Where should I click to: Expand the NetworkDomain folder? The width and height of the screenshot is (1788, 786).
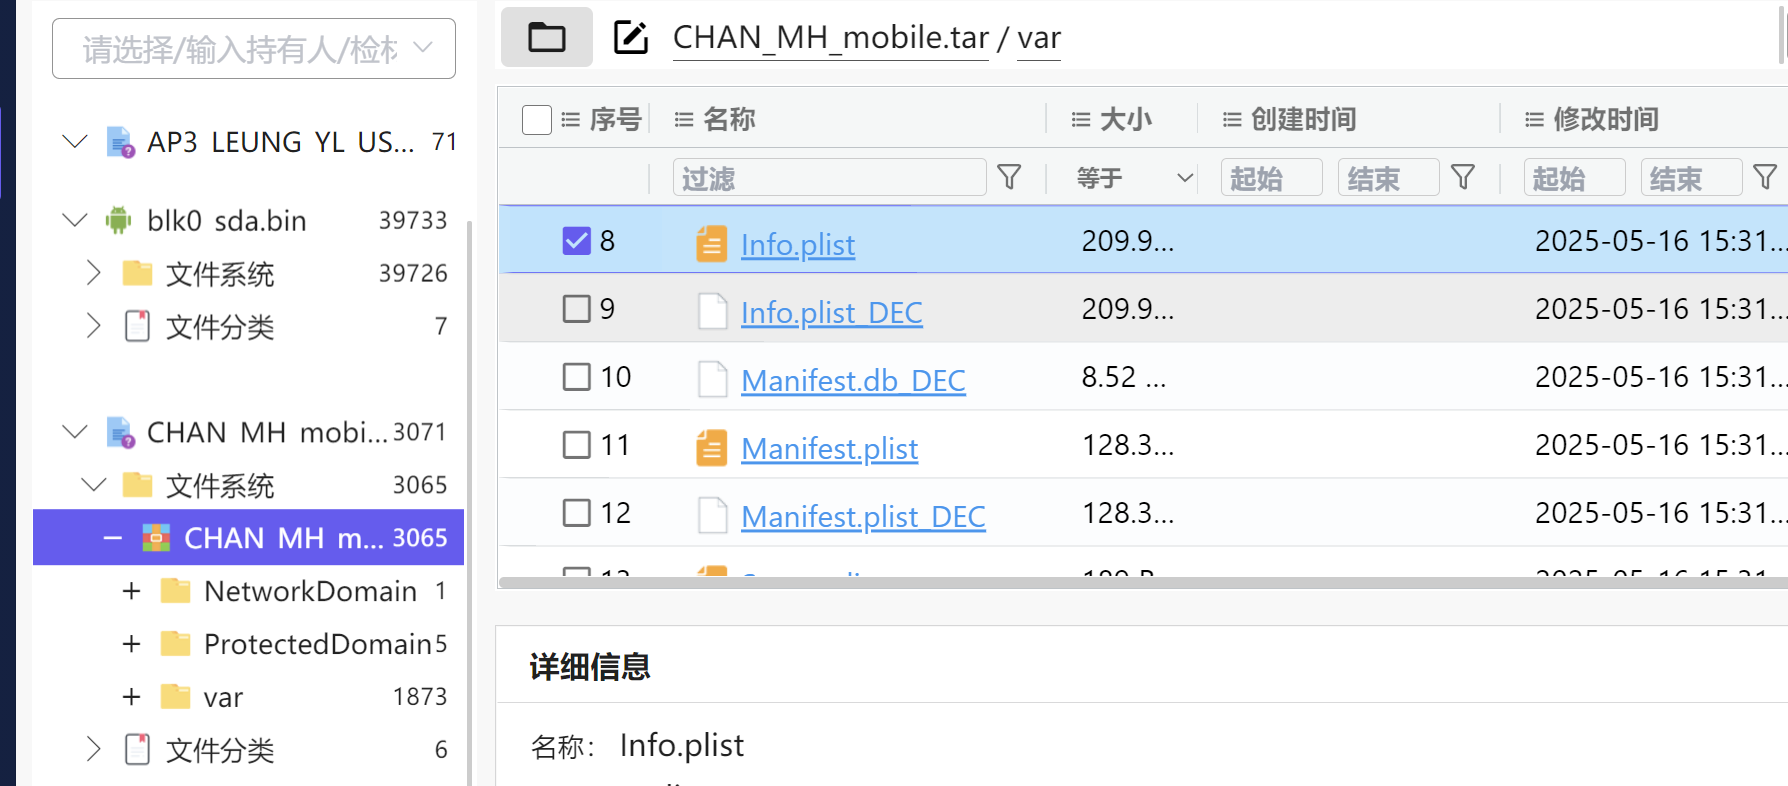pos(131,591)
